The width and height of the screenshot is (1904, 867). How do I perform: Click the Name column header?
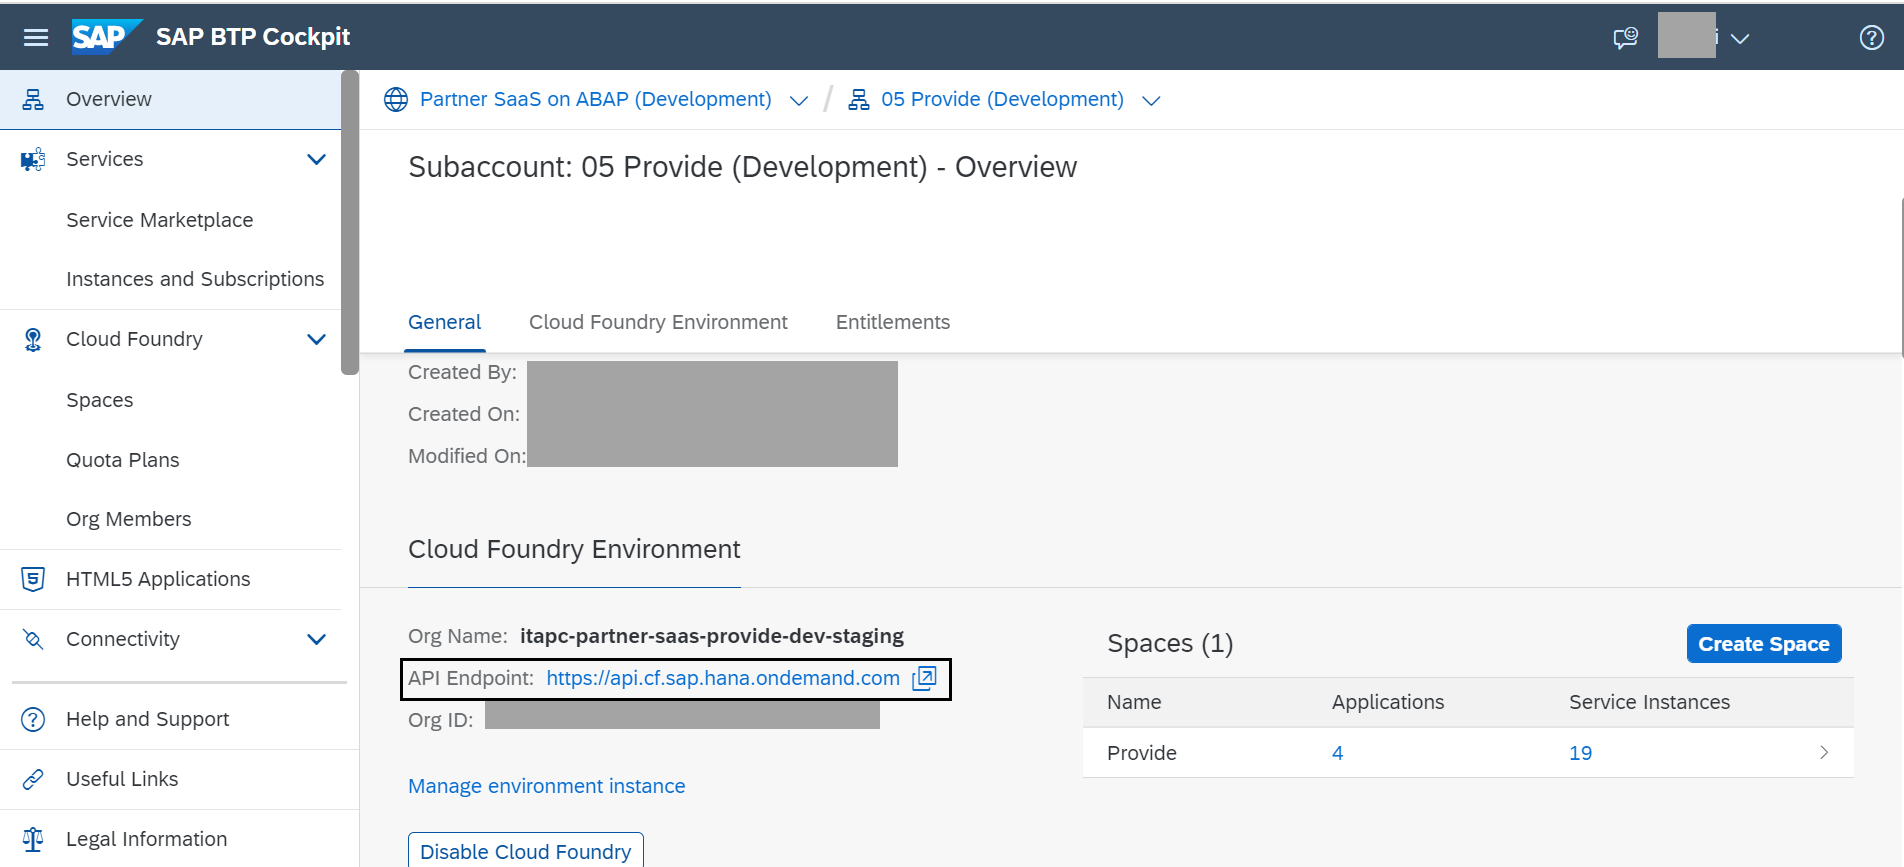pos(1134,702)
